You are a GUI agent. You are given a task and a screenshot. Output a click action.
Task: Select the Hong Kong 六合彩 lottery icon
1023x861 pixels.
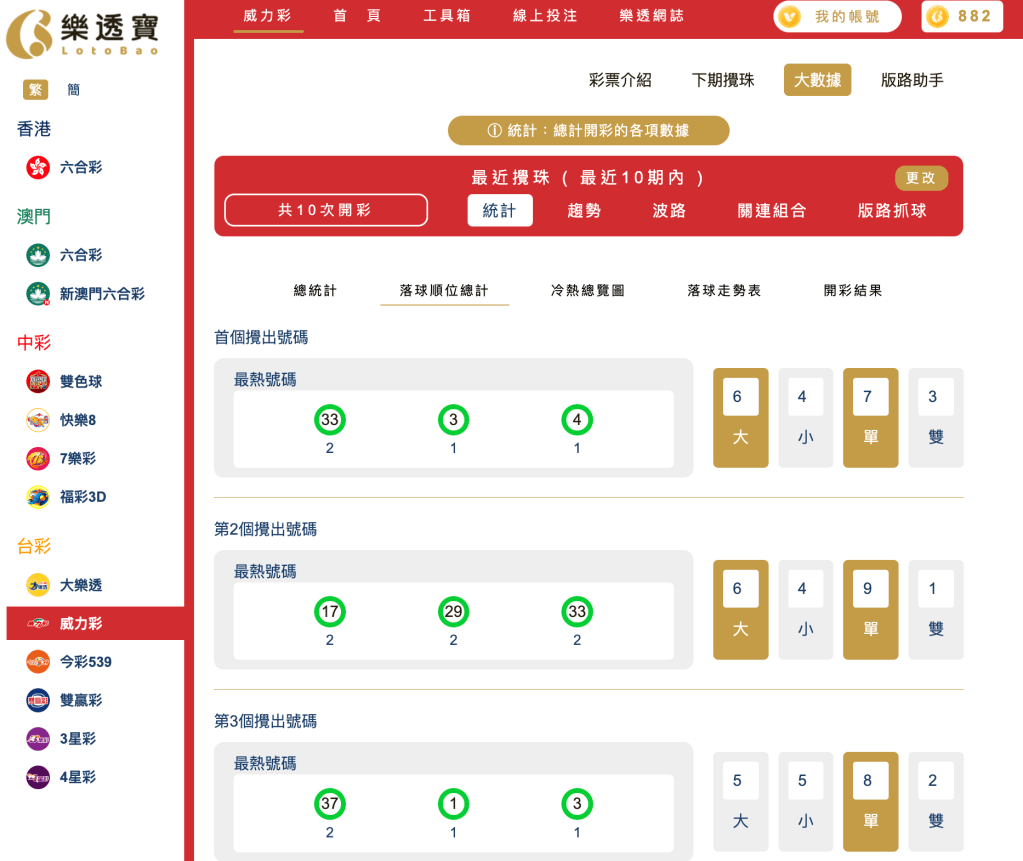tap(37, 167)
